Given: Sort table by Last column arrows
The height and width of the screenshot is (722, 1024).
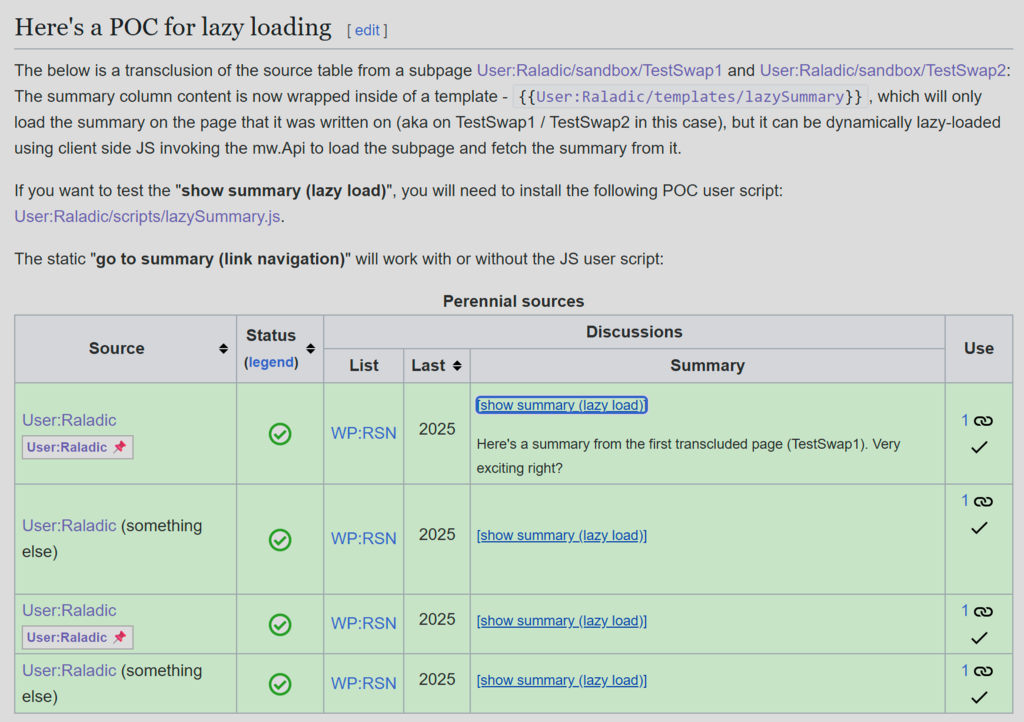Looking at the screenshot, I should [457, 366].
